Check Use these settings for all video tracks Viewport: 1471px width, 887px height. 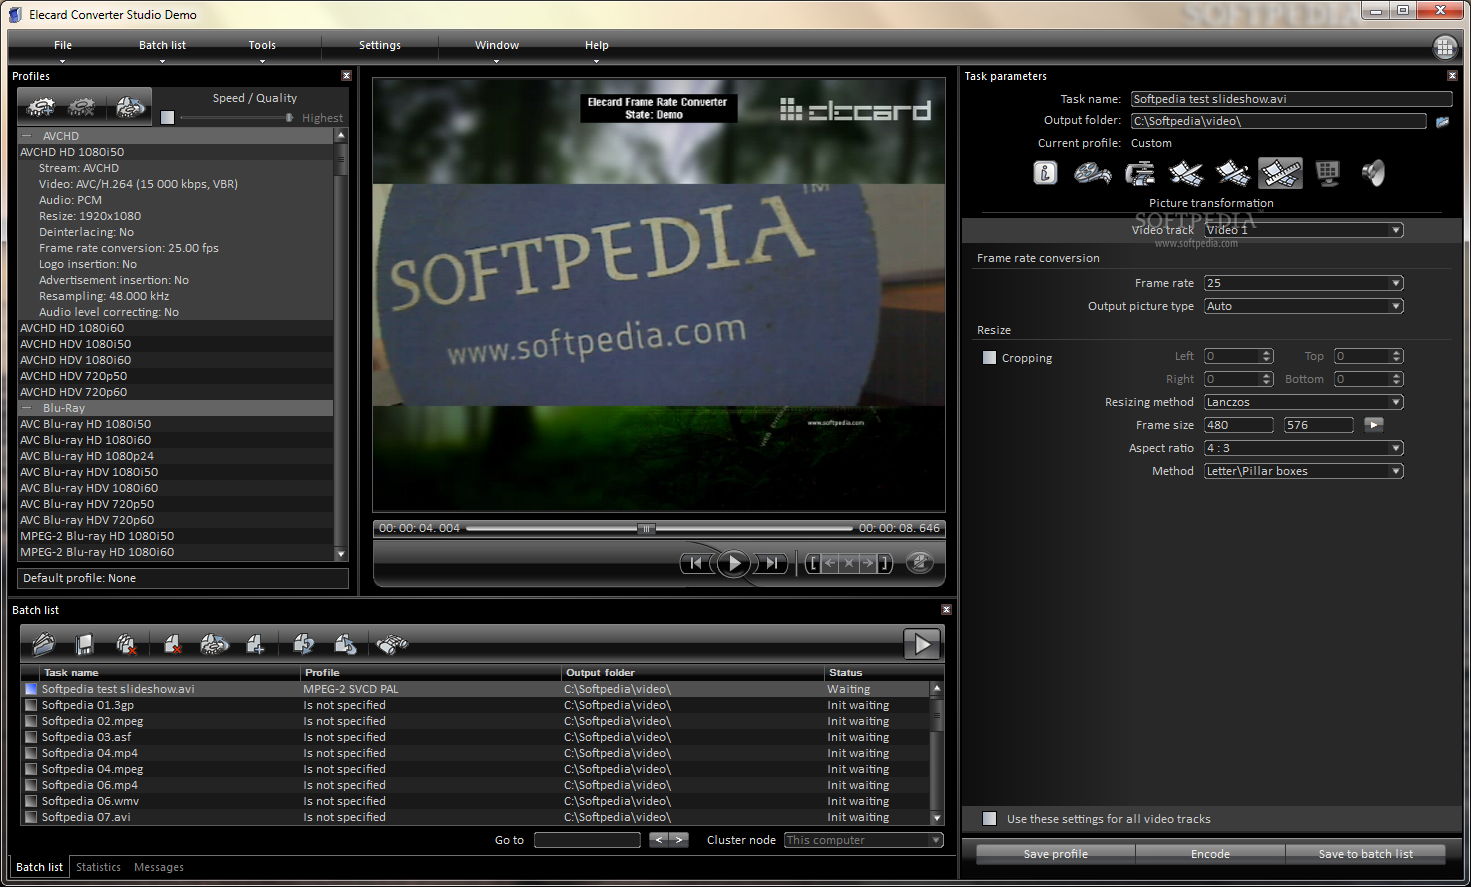tap(989, 818)
